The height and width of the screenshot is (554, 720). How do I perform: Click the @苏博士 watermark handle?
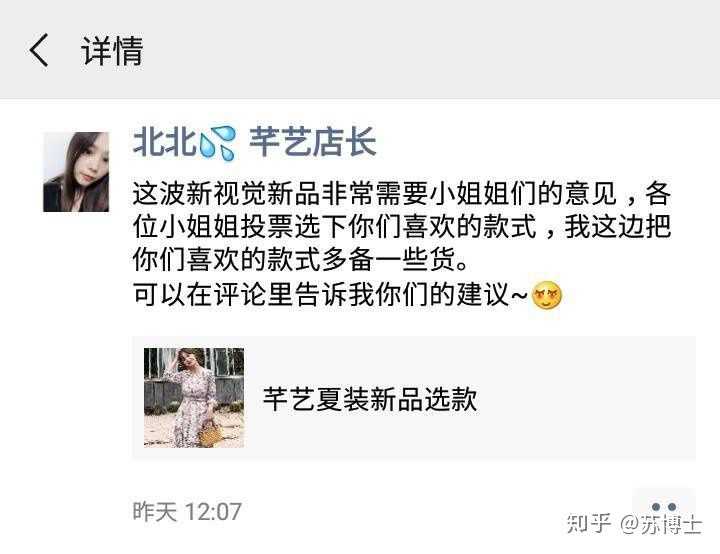[x=661, y=524]
